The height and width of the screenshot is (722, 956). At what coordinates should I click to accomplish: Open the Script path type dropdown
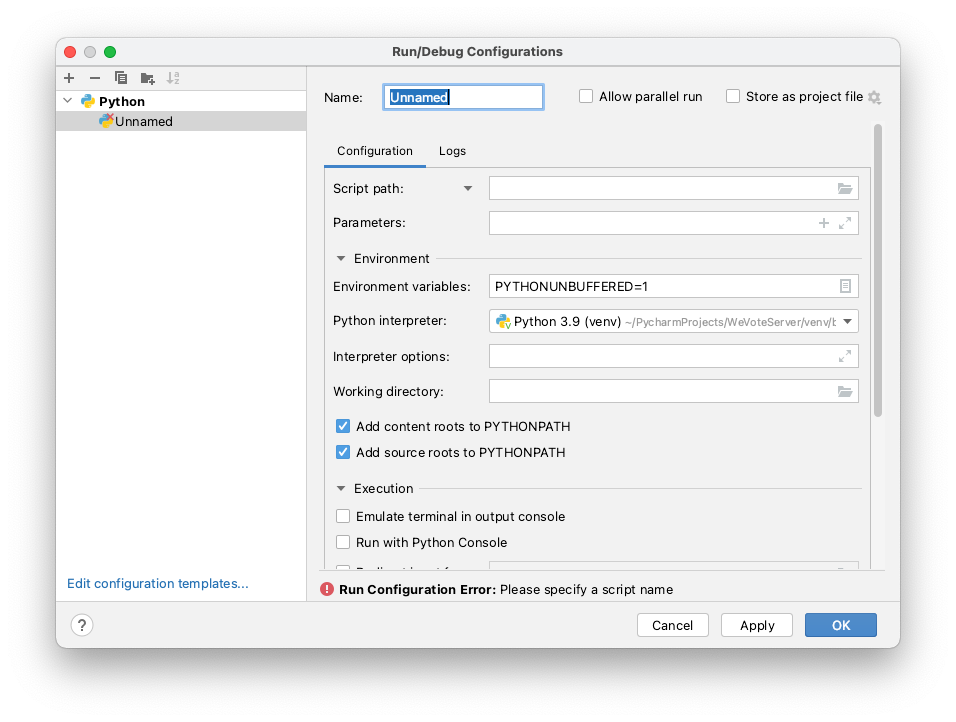pos(468,188)
